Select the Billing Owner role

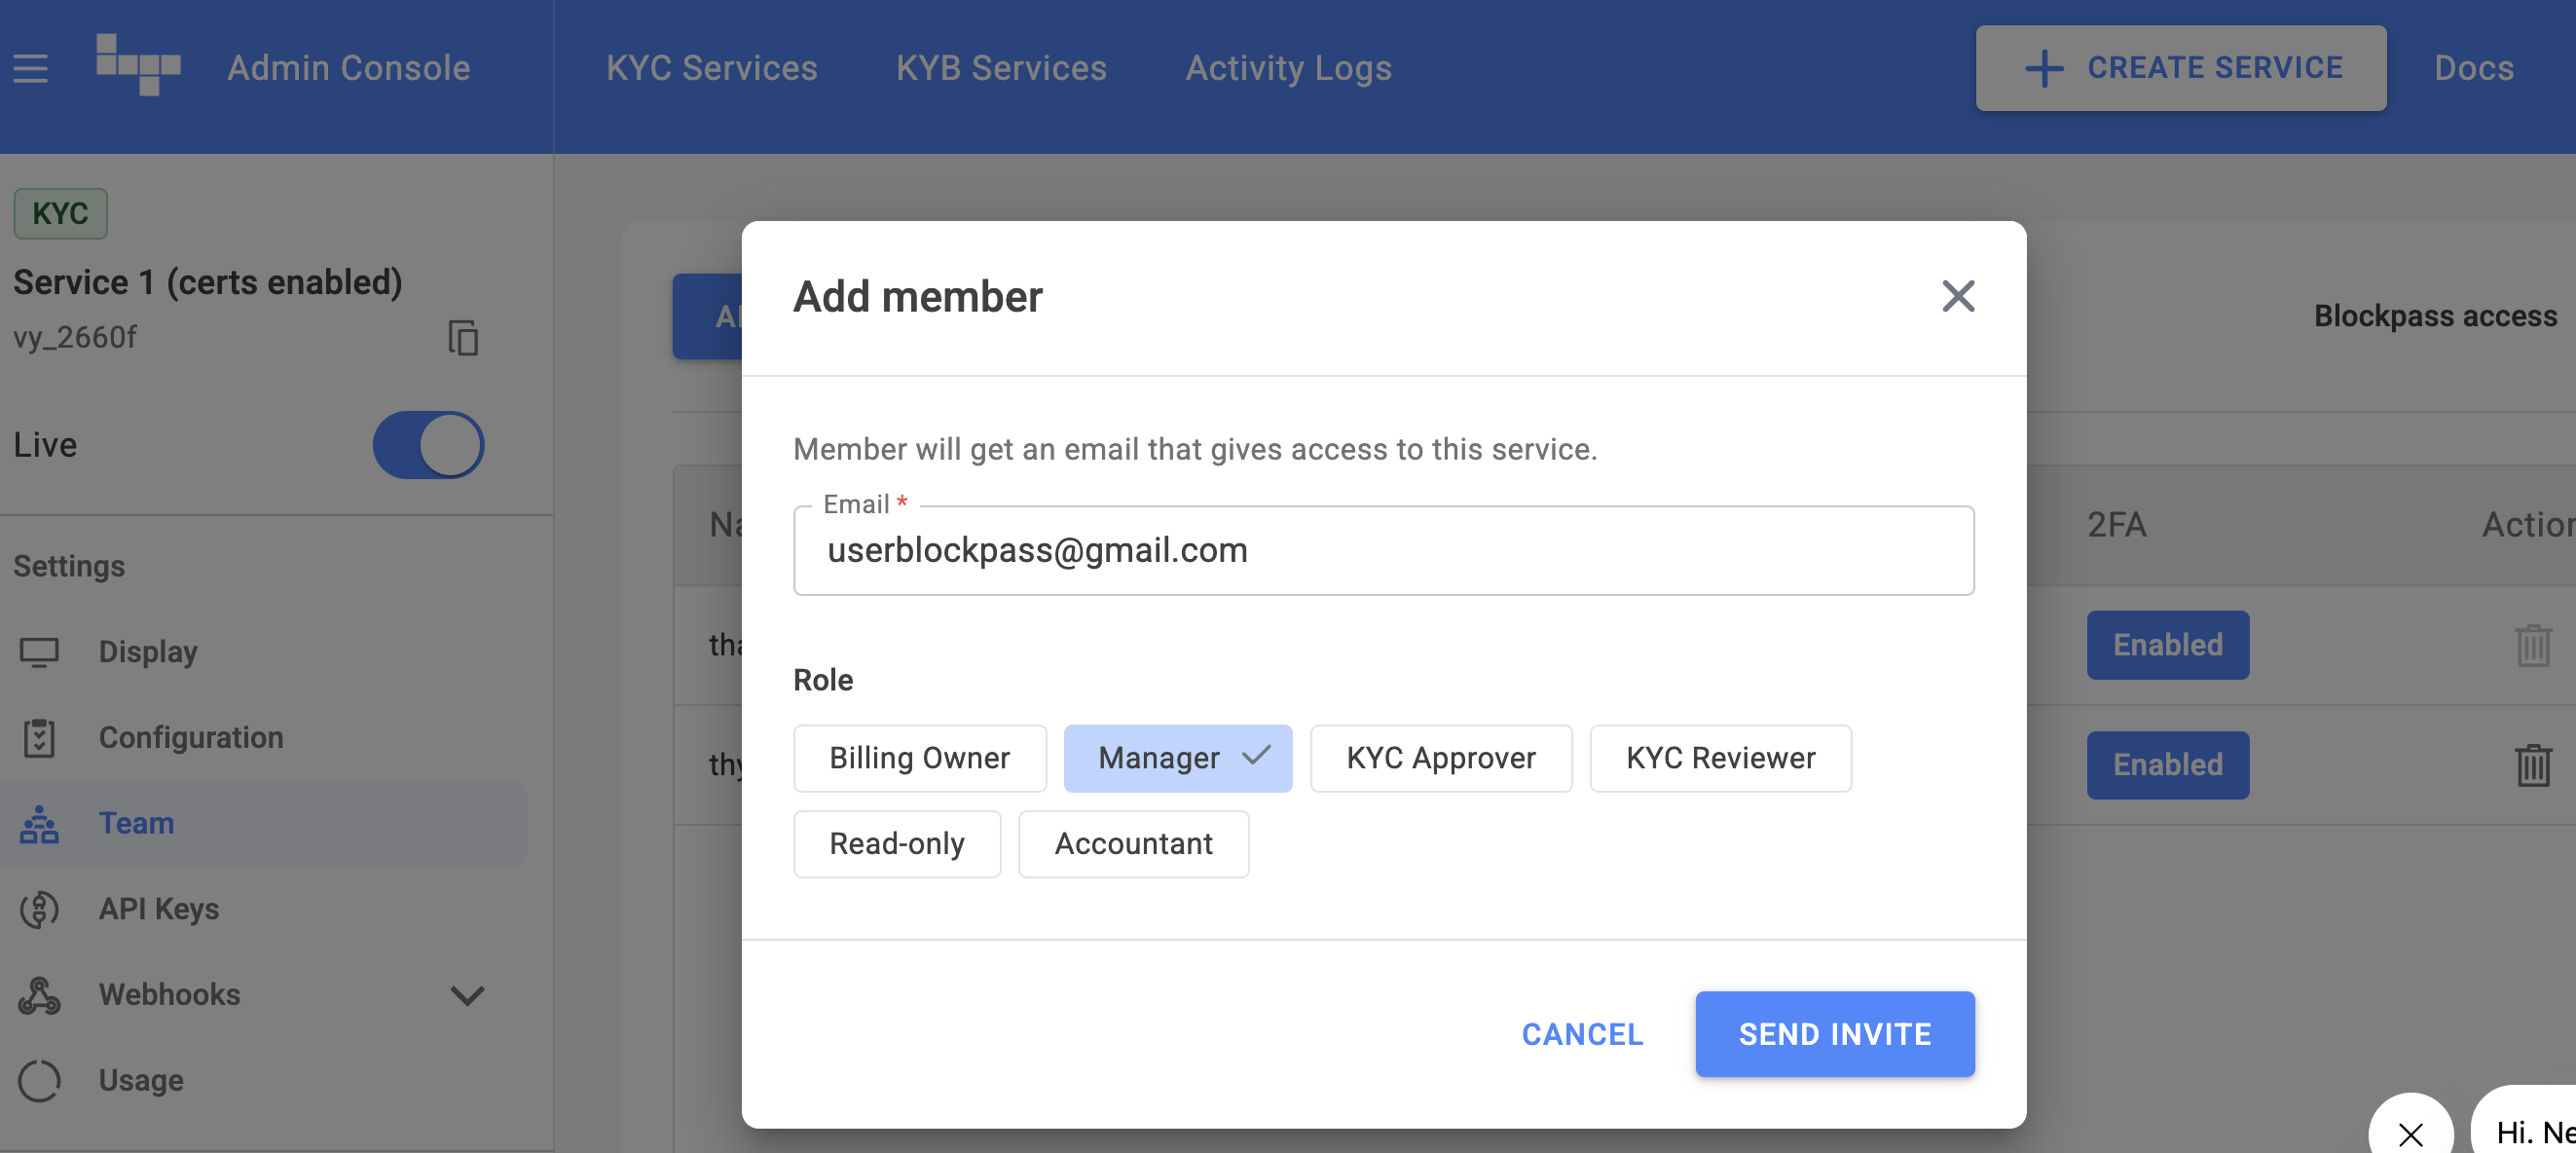coord(919,758)
